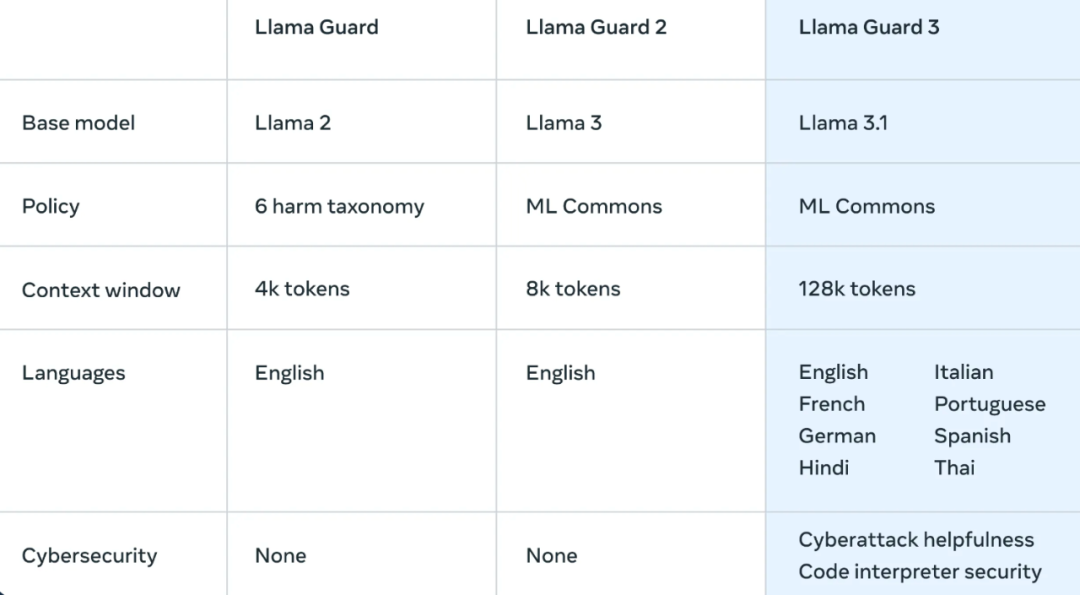Click Thai in the languages list
The image size is (1080, 595).
tap(954, 467)
